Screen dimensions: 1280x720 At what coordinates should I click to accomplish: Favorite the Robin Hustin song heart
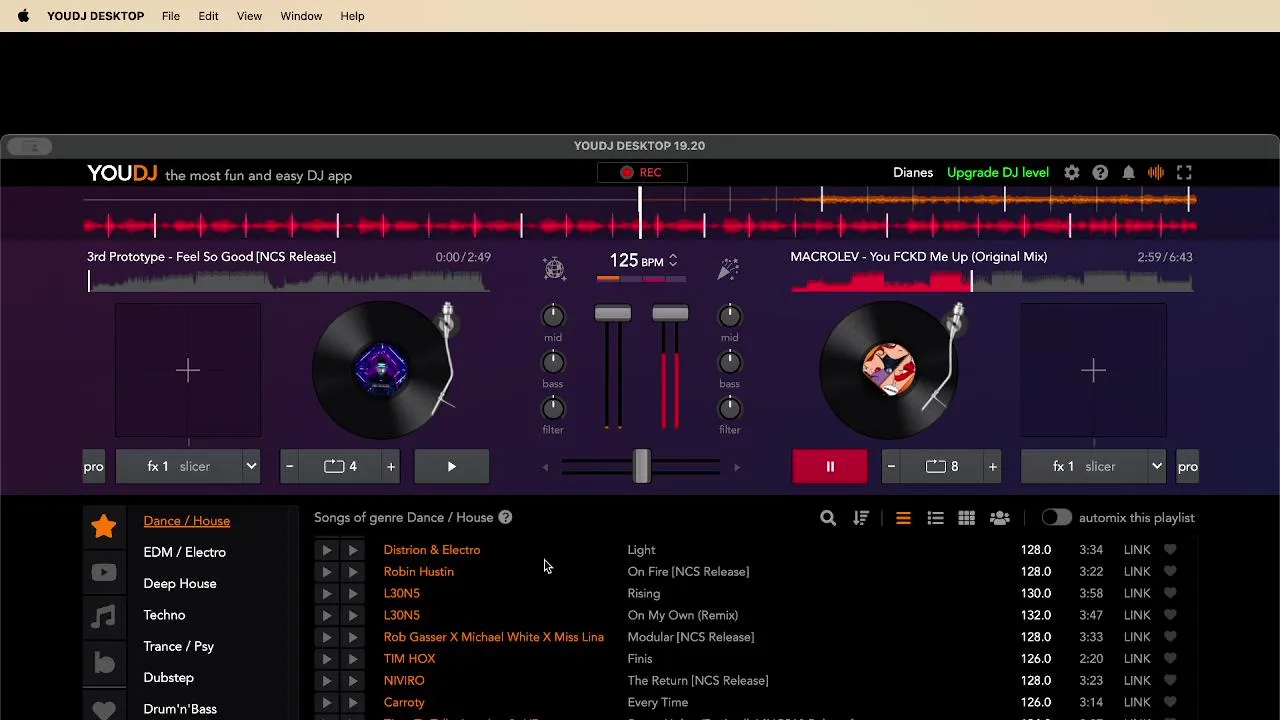pyautogui.click(x=1170, y=572)
